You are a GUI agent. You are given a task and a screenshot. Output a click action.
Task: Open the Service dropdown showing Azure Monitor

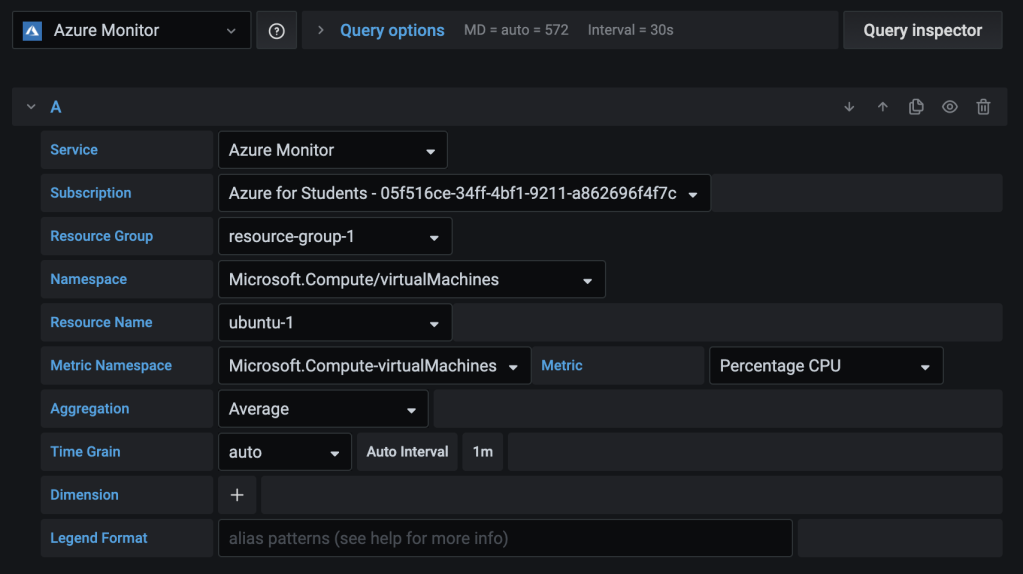point(333,150)
